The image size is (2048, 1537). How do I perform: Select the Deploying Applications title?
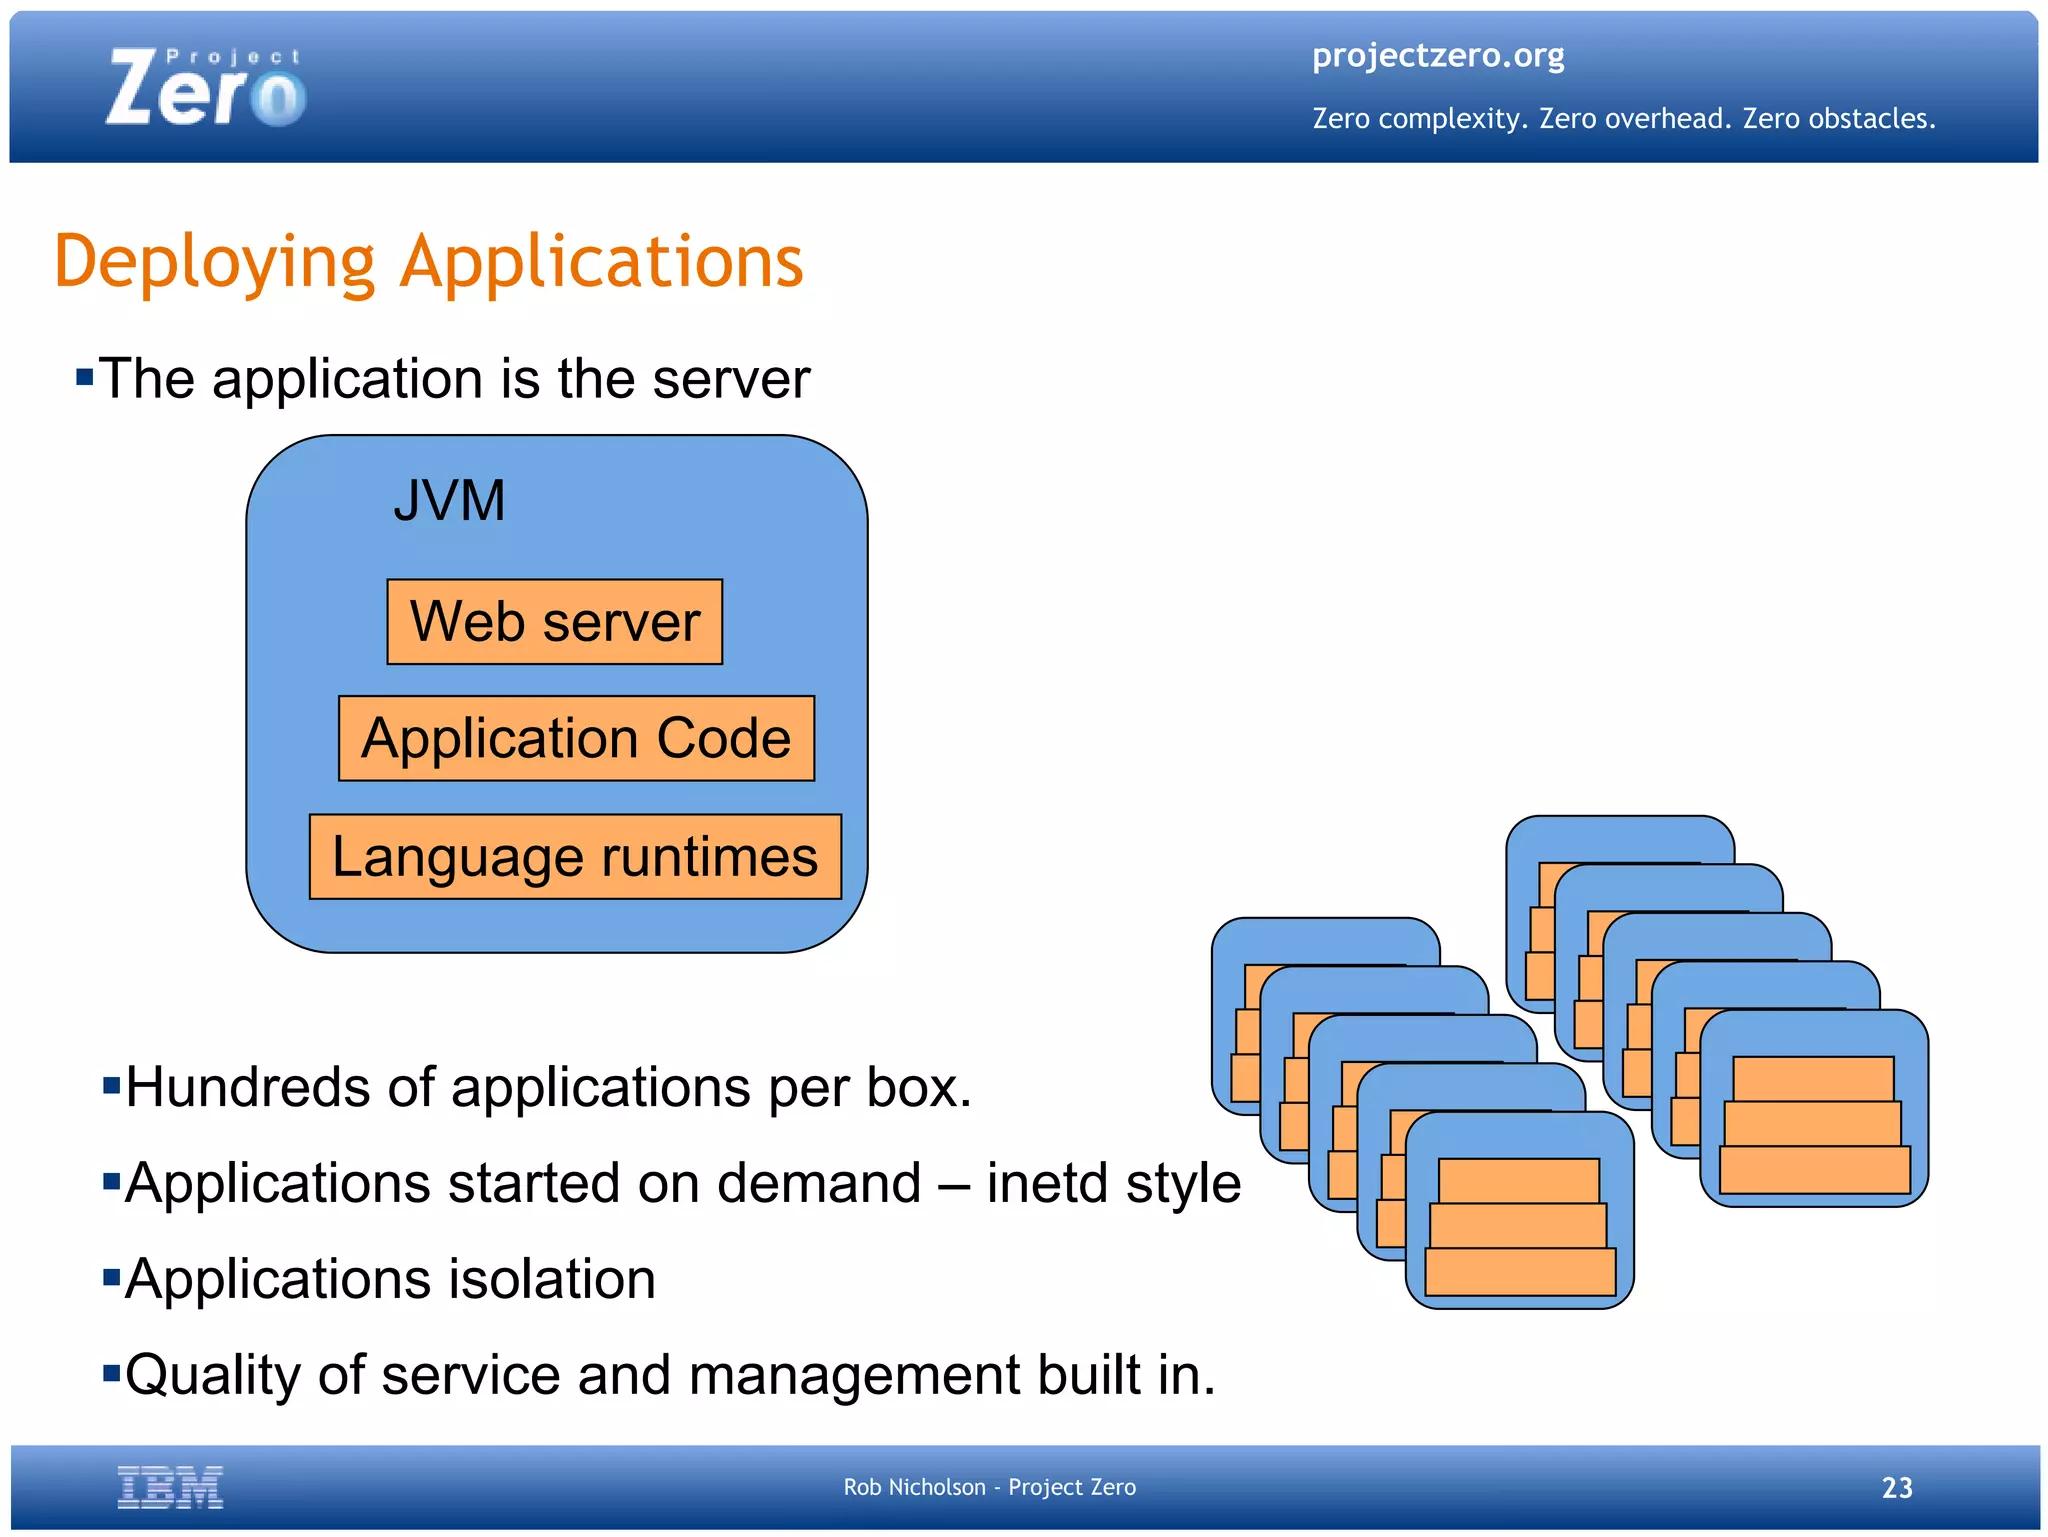(428, 262)
